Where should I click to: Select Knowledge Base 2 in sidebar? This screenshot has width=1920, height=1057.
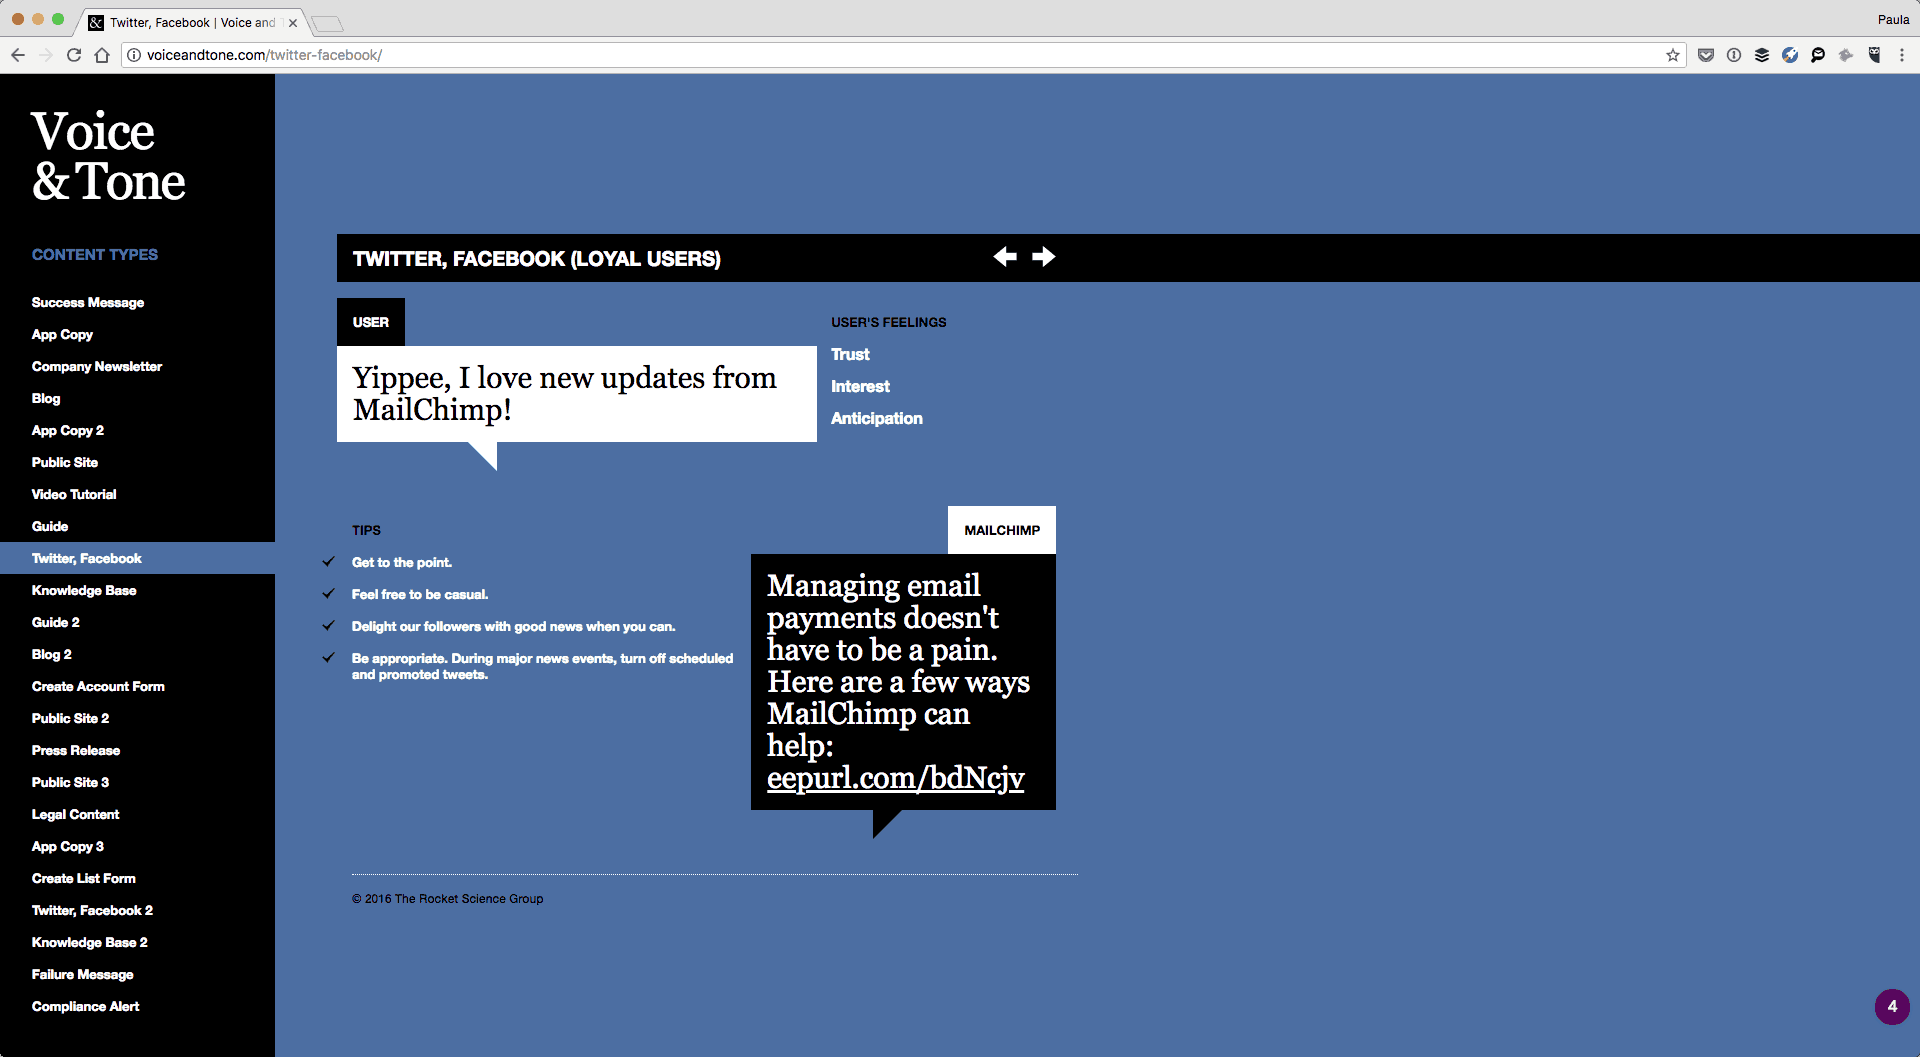tap(90, 942)
